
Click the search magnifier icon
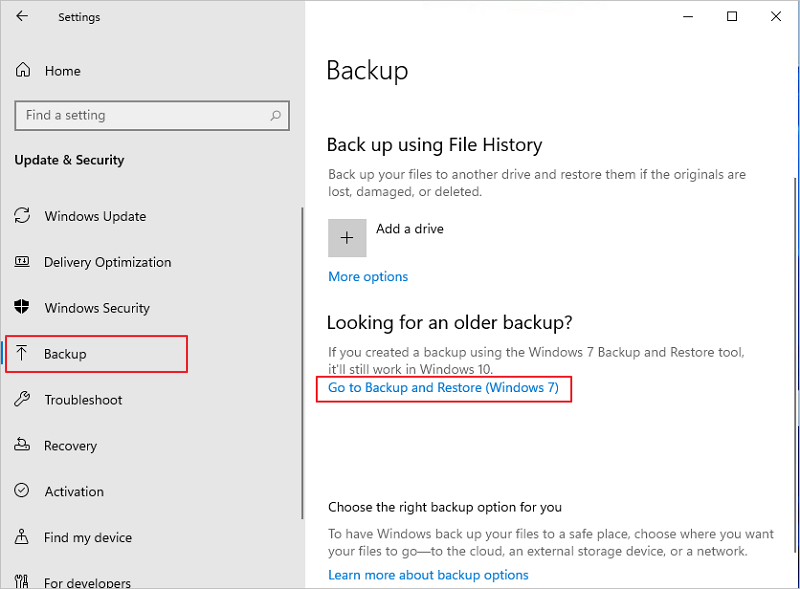(x=276, y=116)
